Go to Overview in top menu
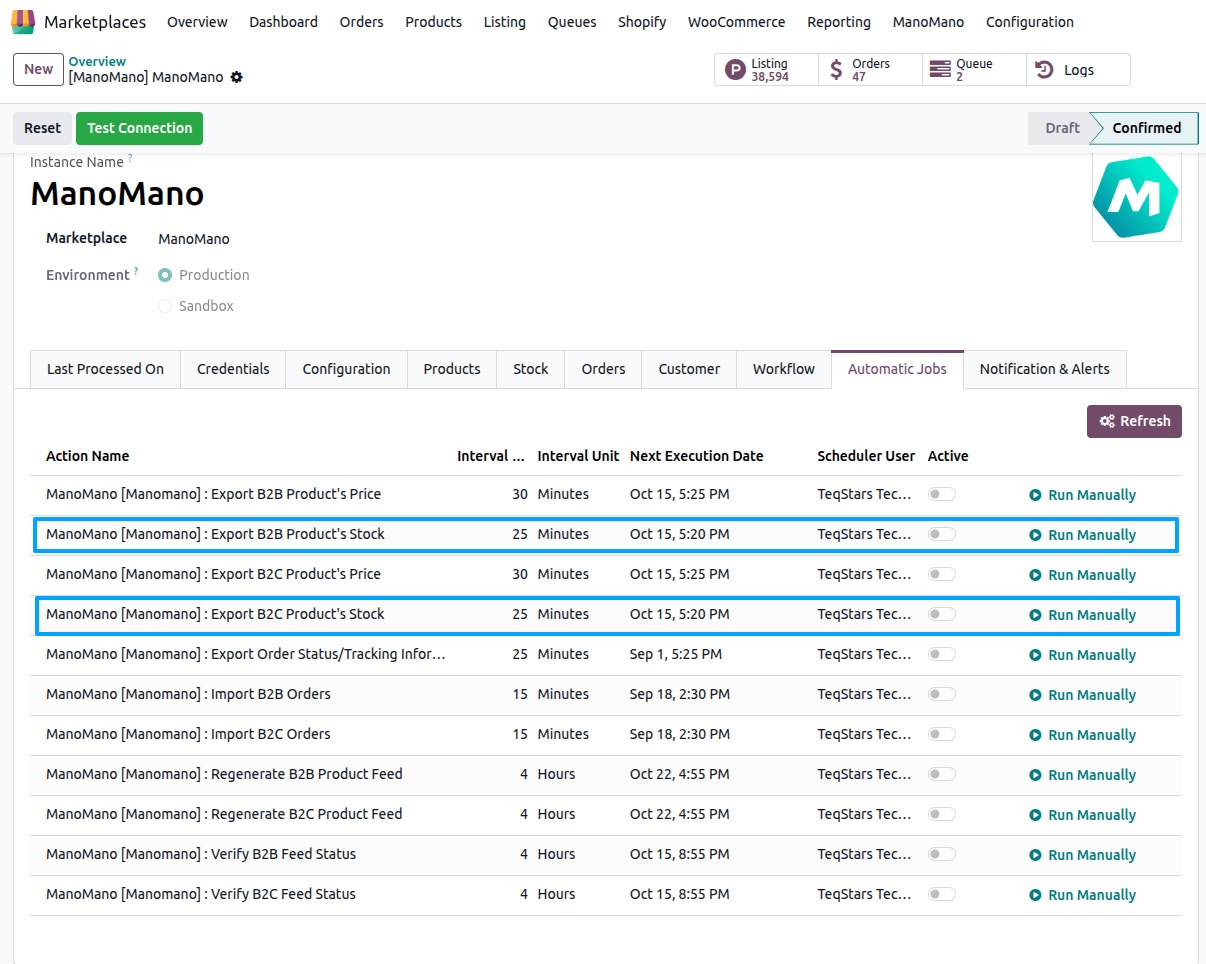1206x964 pixels. (197, 22)
